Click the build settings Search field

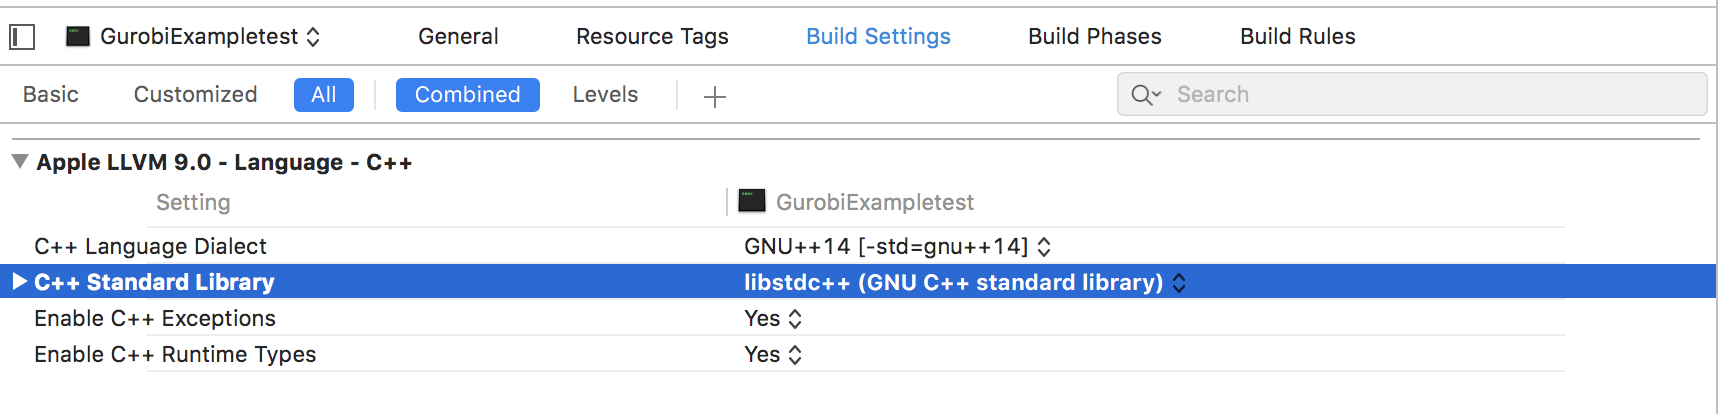coord(1412,94)
